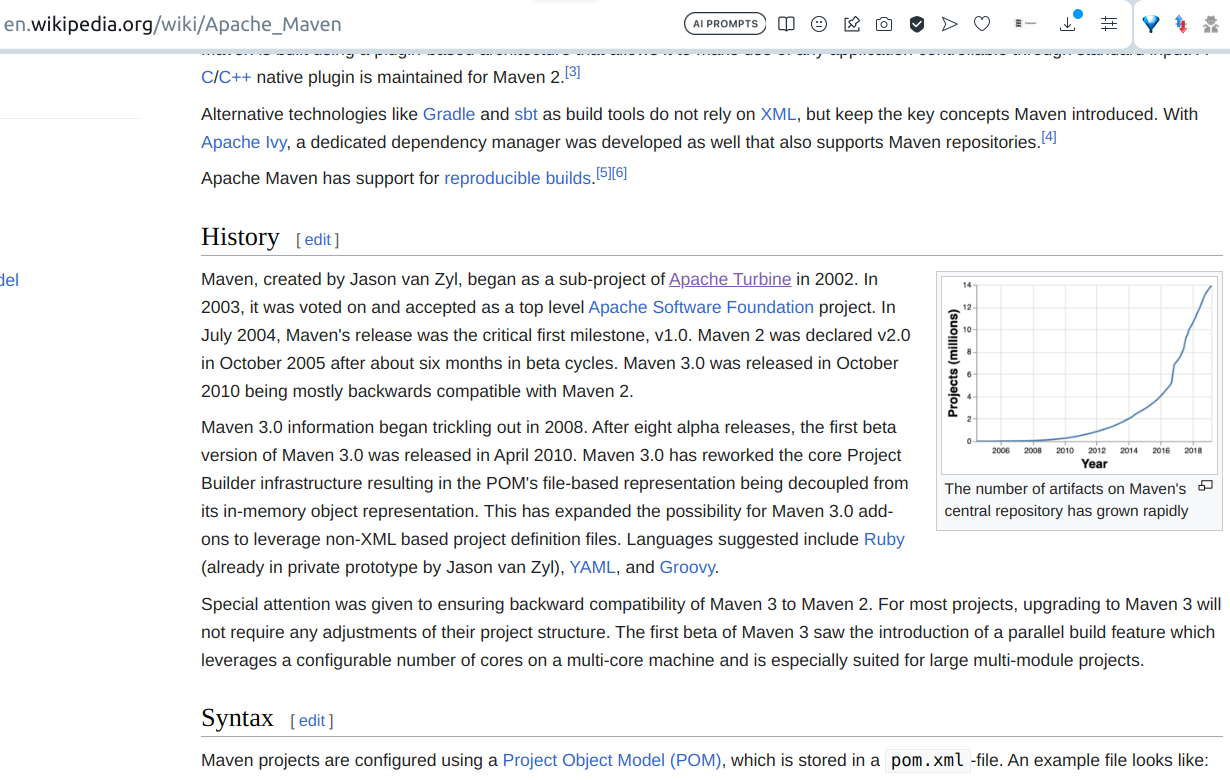
Task: Jump to citation reference 4
Action: [x=1048, y=137]
